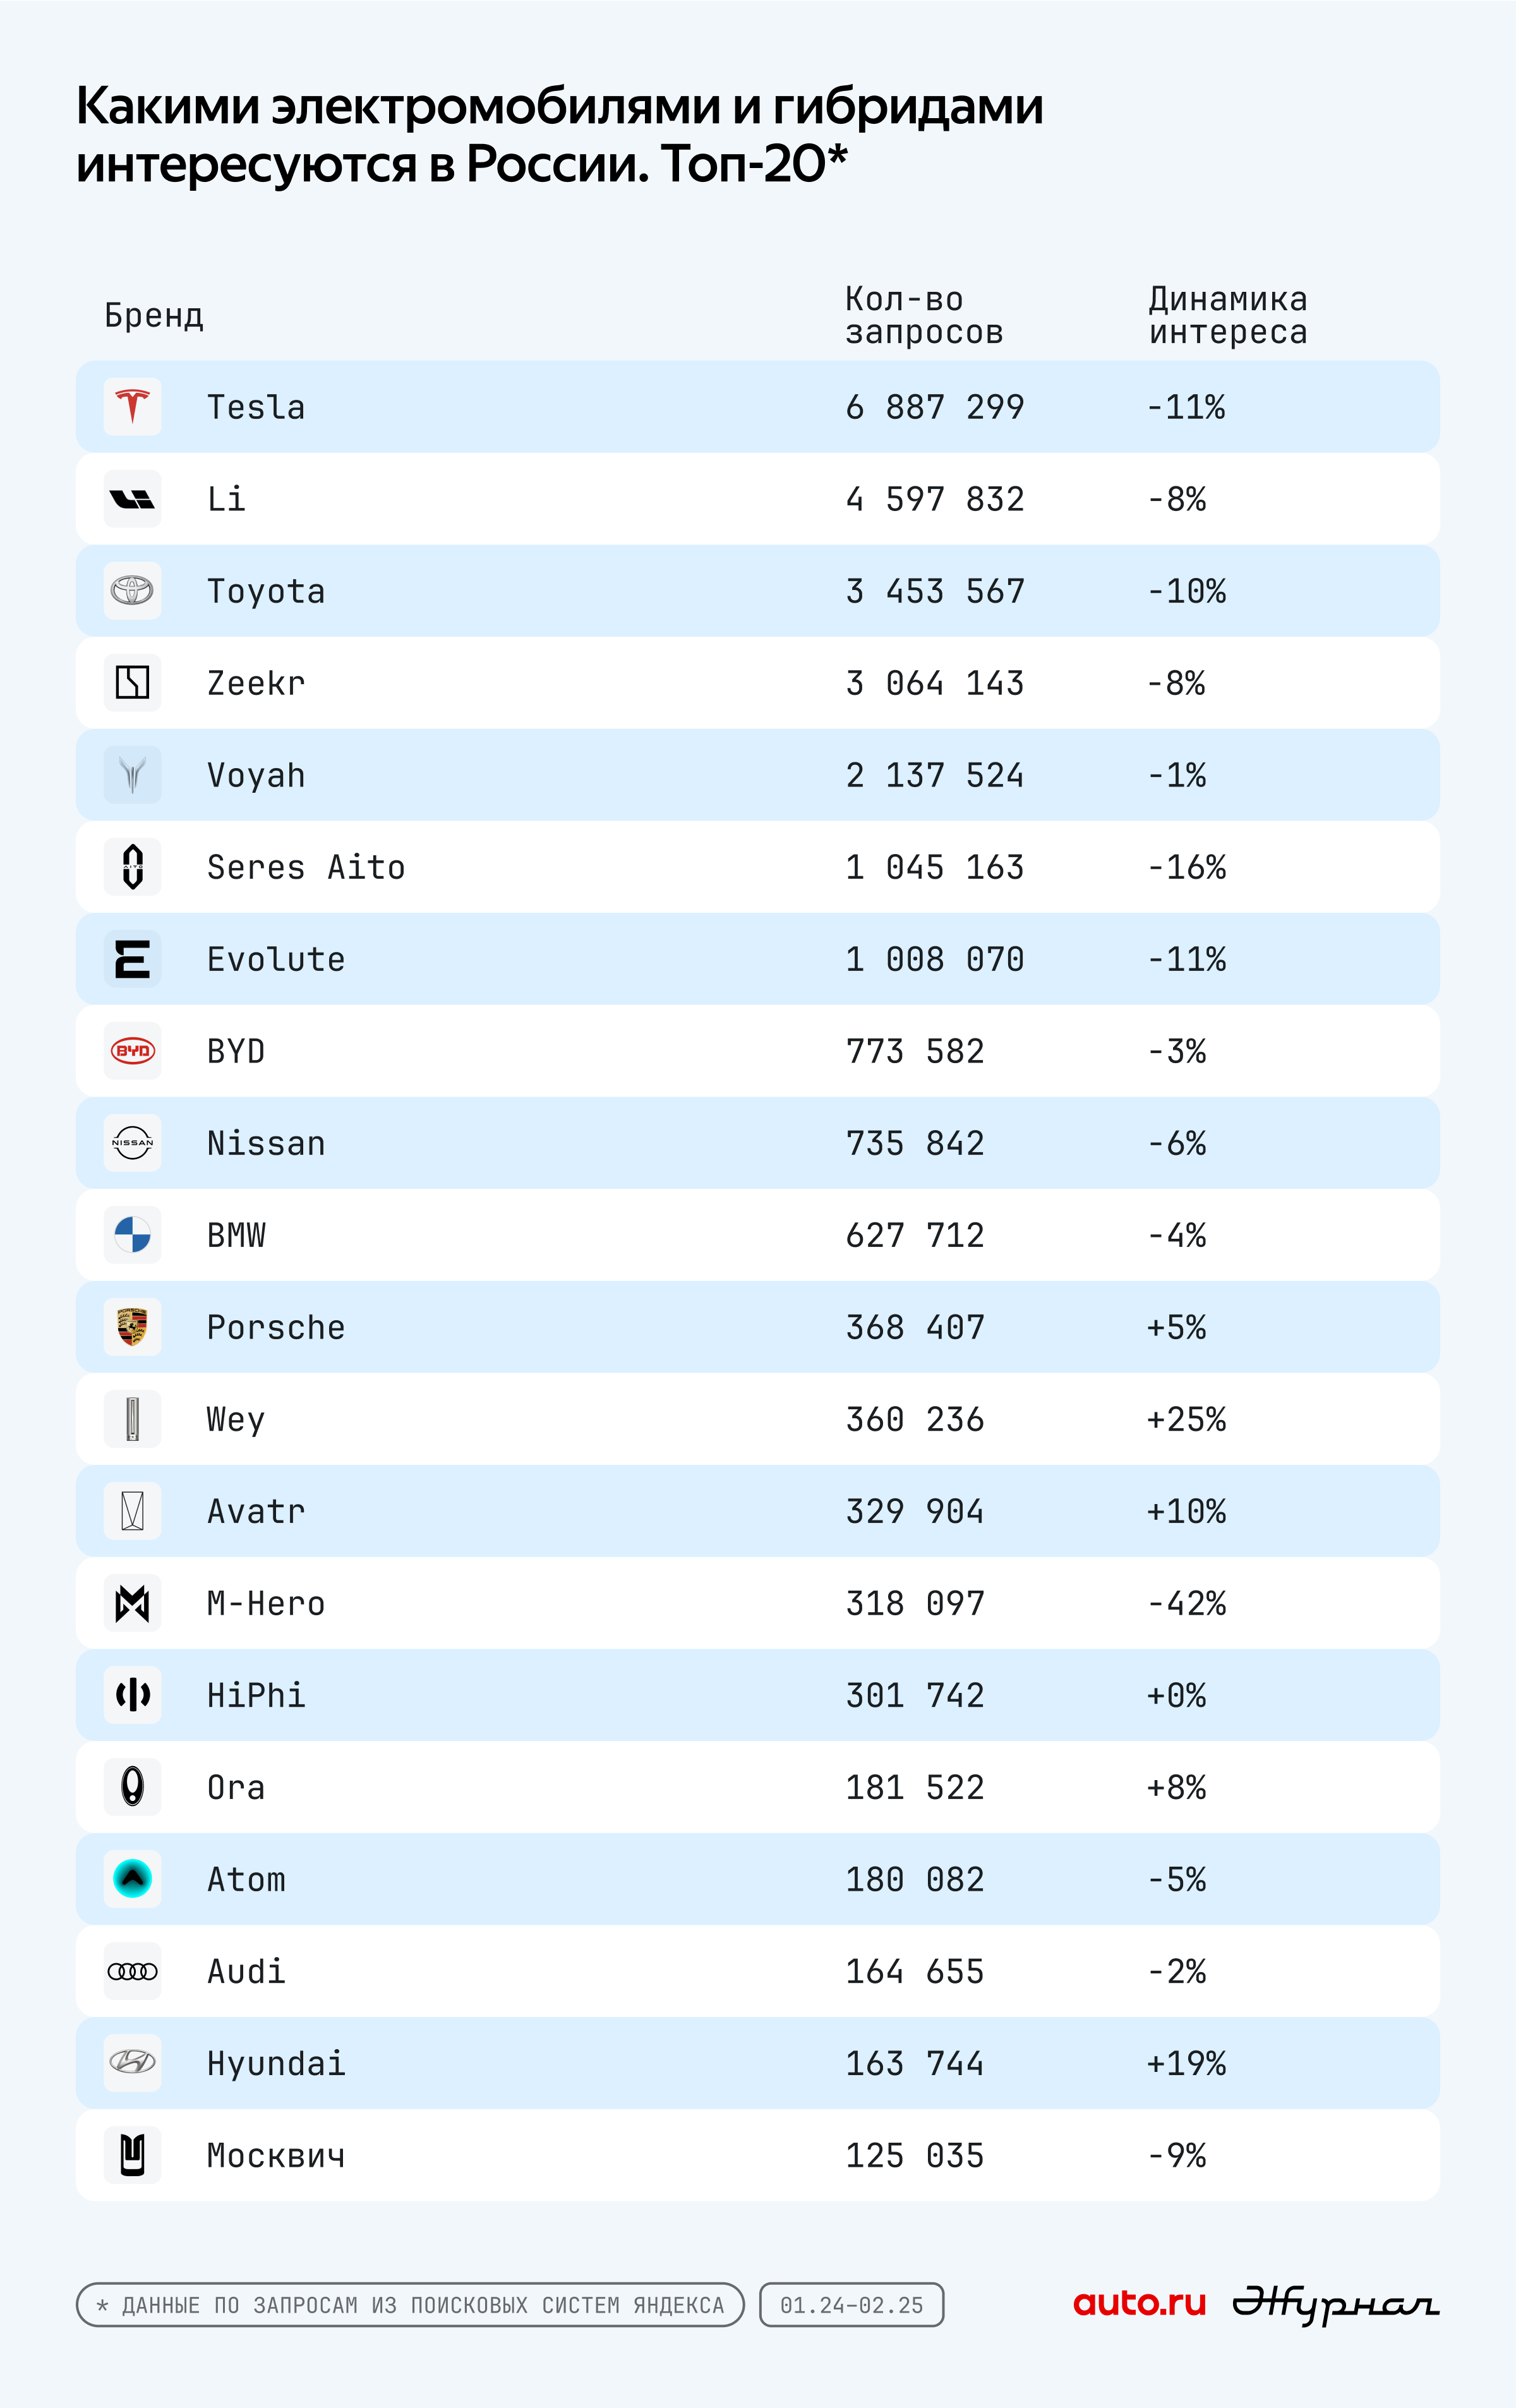Select the Zeekr table row name
The width and height of the screenshot is (1516, 2408).
(x=256, y=683)
